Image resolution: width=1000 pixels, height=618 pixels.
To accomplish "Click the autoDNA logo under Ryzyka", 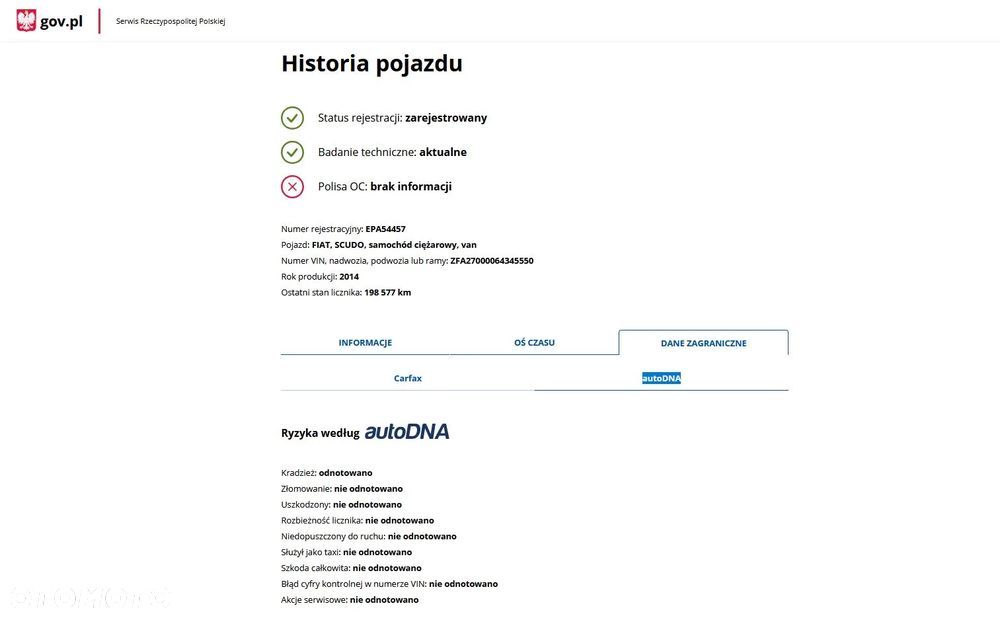I will (406, 432).
